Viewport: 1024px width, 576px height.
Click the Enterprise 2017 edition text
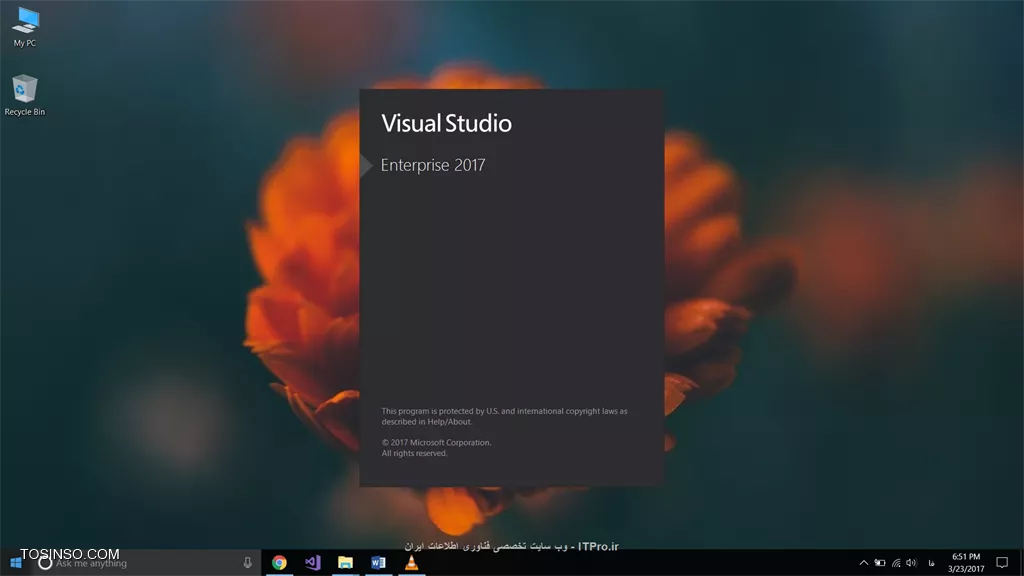pyautogui.click(x=433, y=165)
